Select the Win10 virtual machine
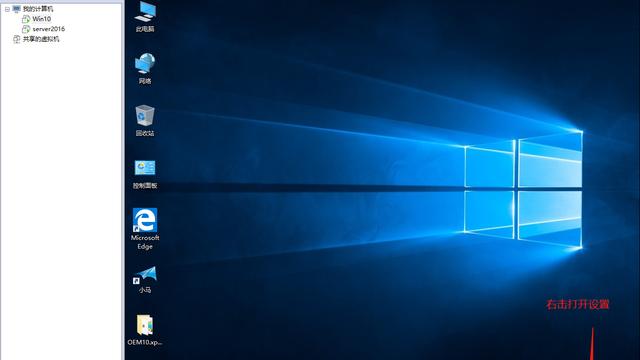 [42, 19]
